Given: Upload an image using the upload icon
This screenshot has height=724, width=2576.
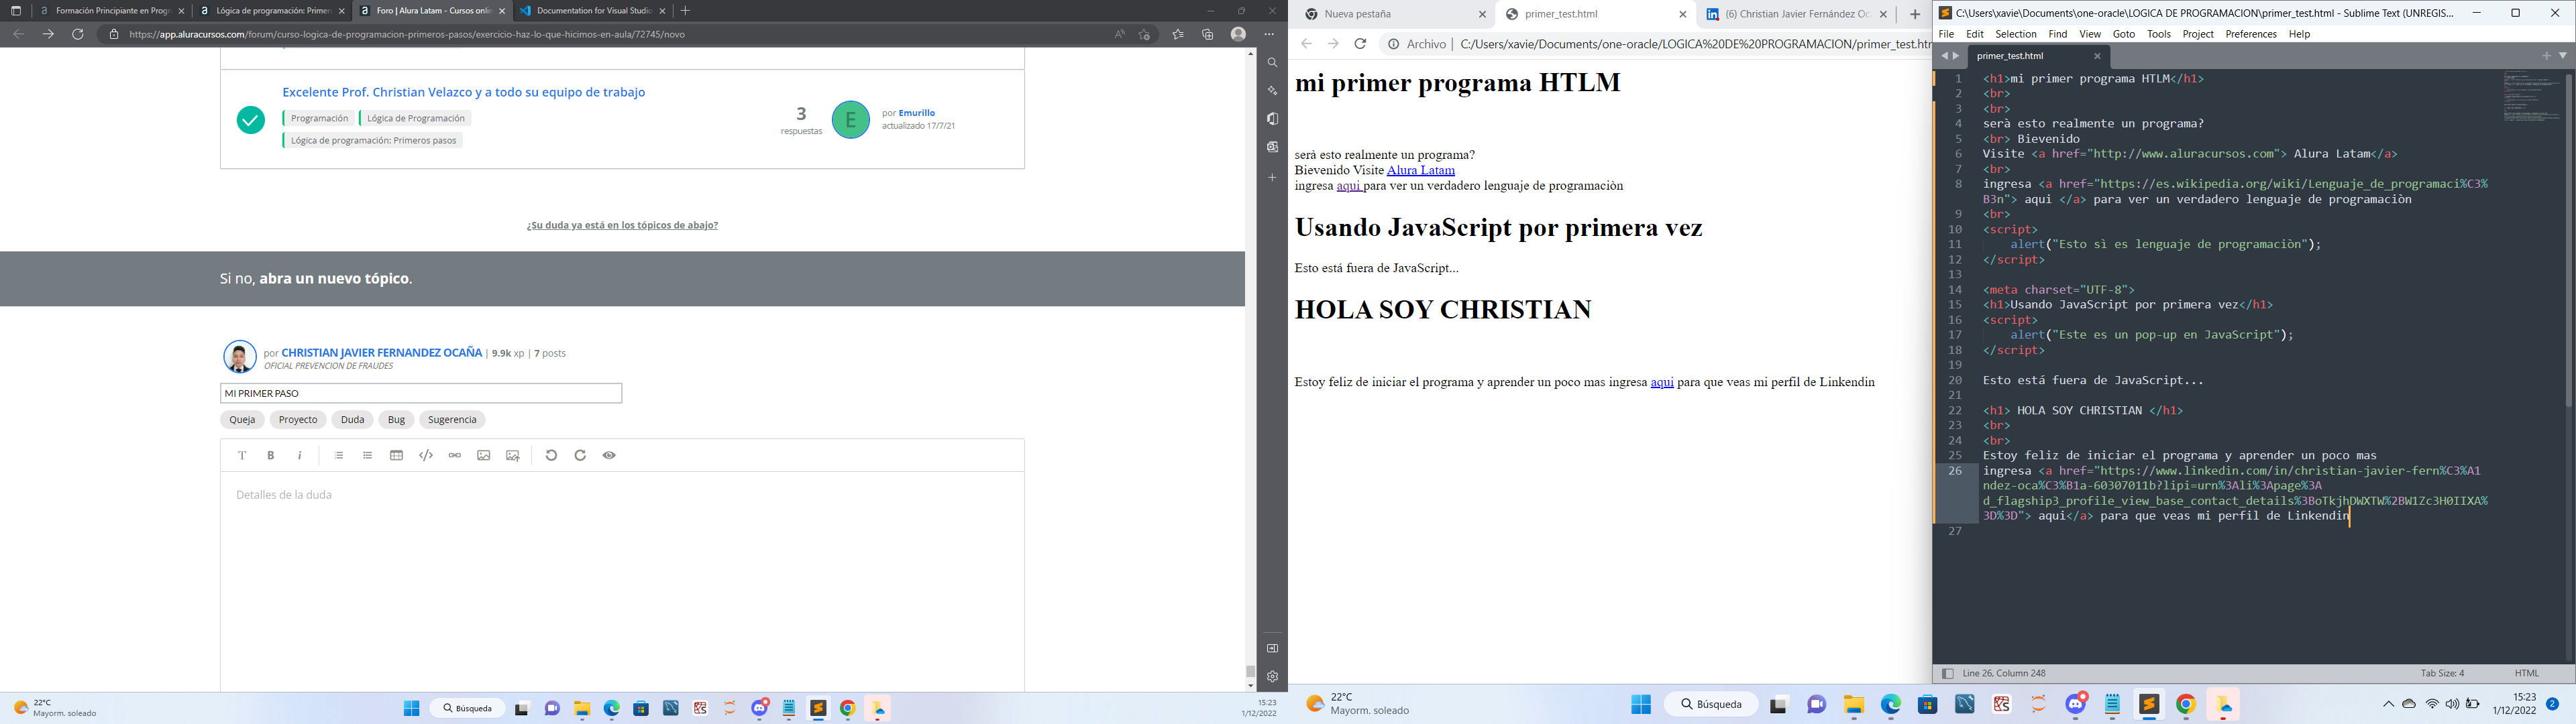Looking at the screenshot, I should (x=513, y=455).
